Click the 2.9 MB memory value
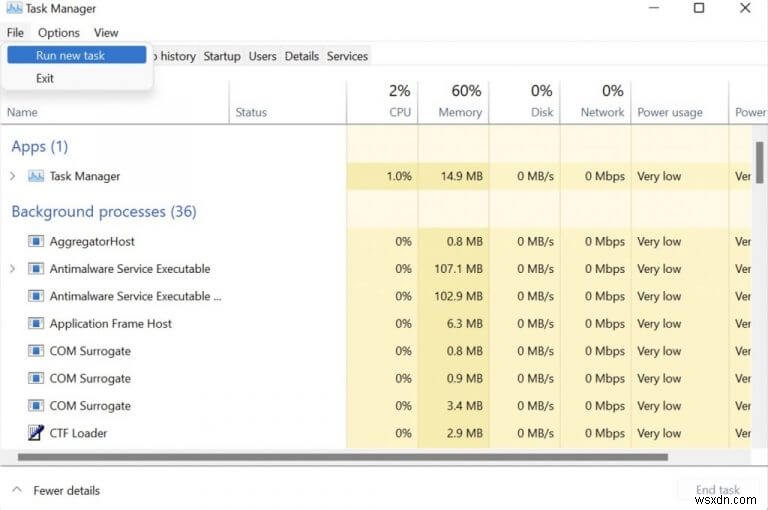Viewport: 768px width, 510px height. (x=464, y=433)
